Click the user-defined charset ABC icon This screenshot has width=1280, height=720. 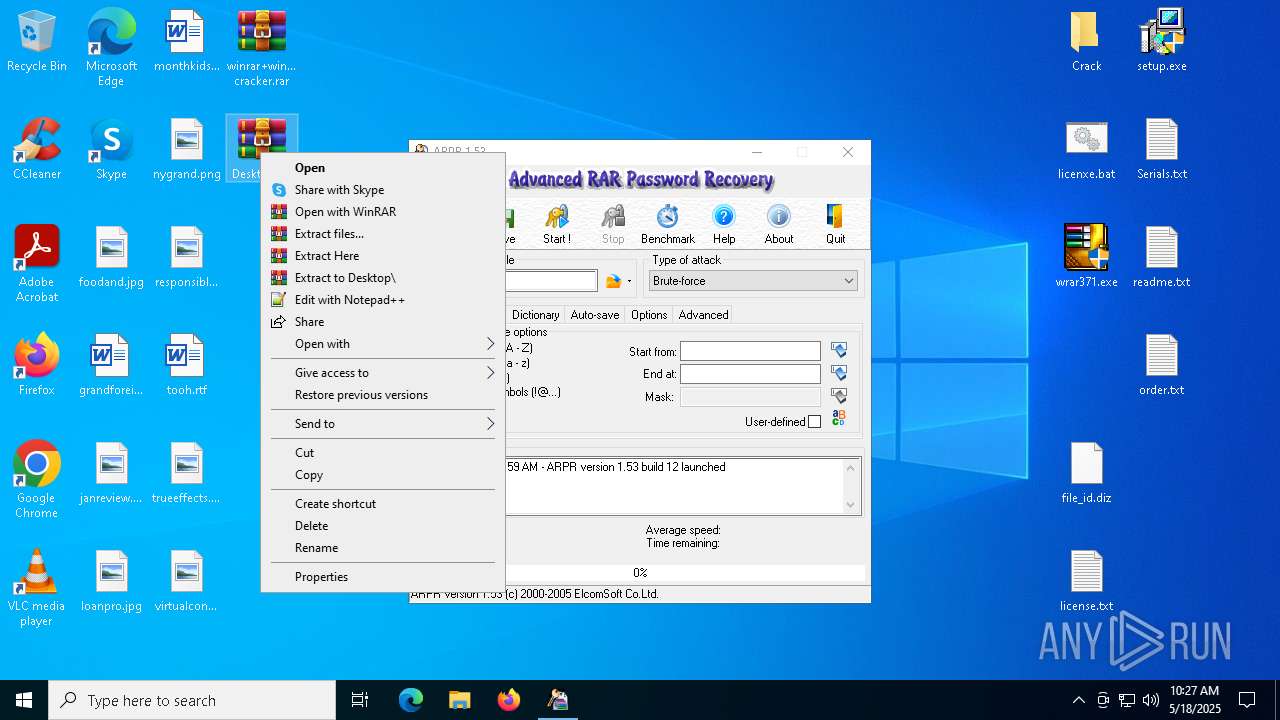pos(839,418)
